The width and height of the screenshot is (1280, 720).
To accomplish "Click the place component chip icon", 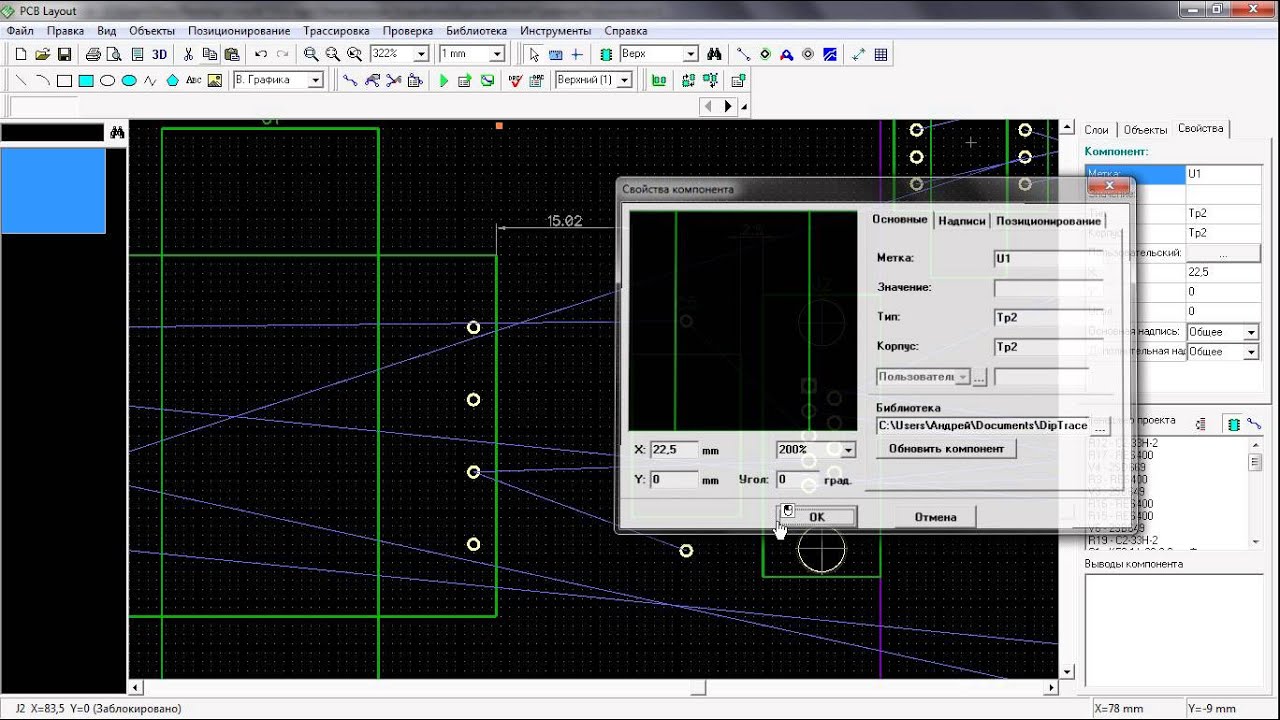I will (x=606, y=54).
